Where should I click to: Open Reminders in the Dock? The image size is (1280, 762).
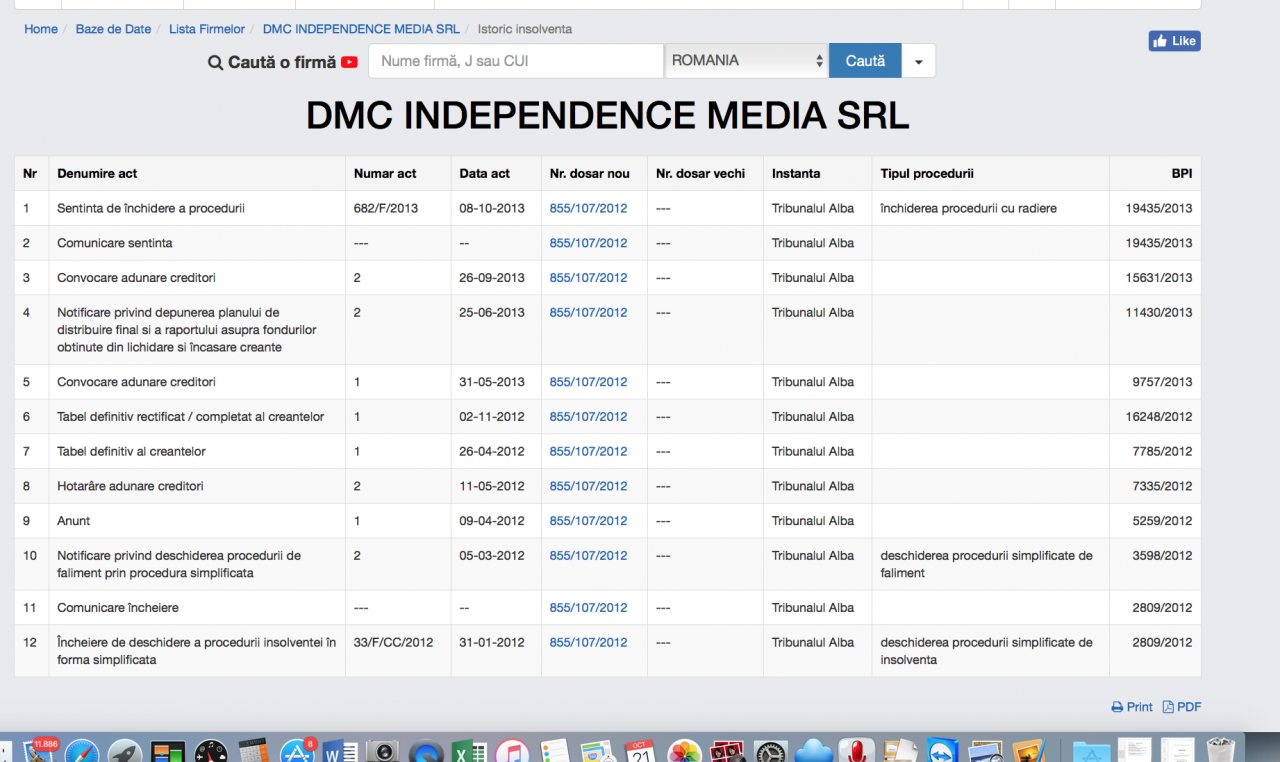(555, 751)
